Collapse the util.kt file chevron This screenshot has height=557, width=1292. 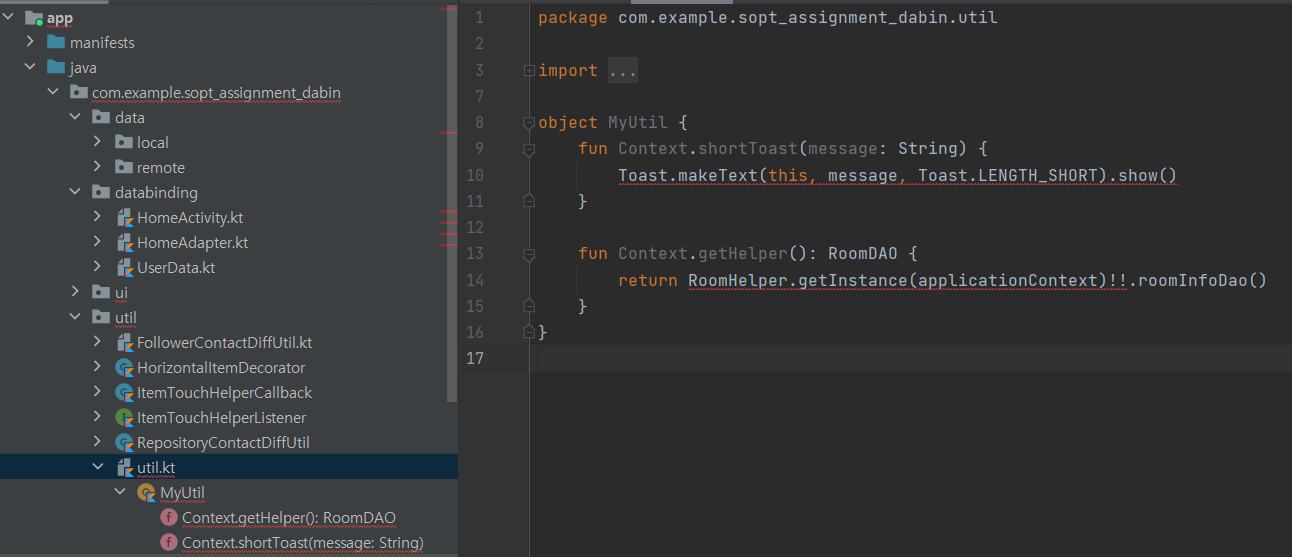click(x=97, y=467)
